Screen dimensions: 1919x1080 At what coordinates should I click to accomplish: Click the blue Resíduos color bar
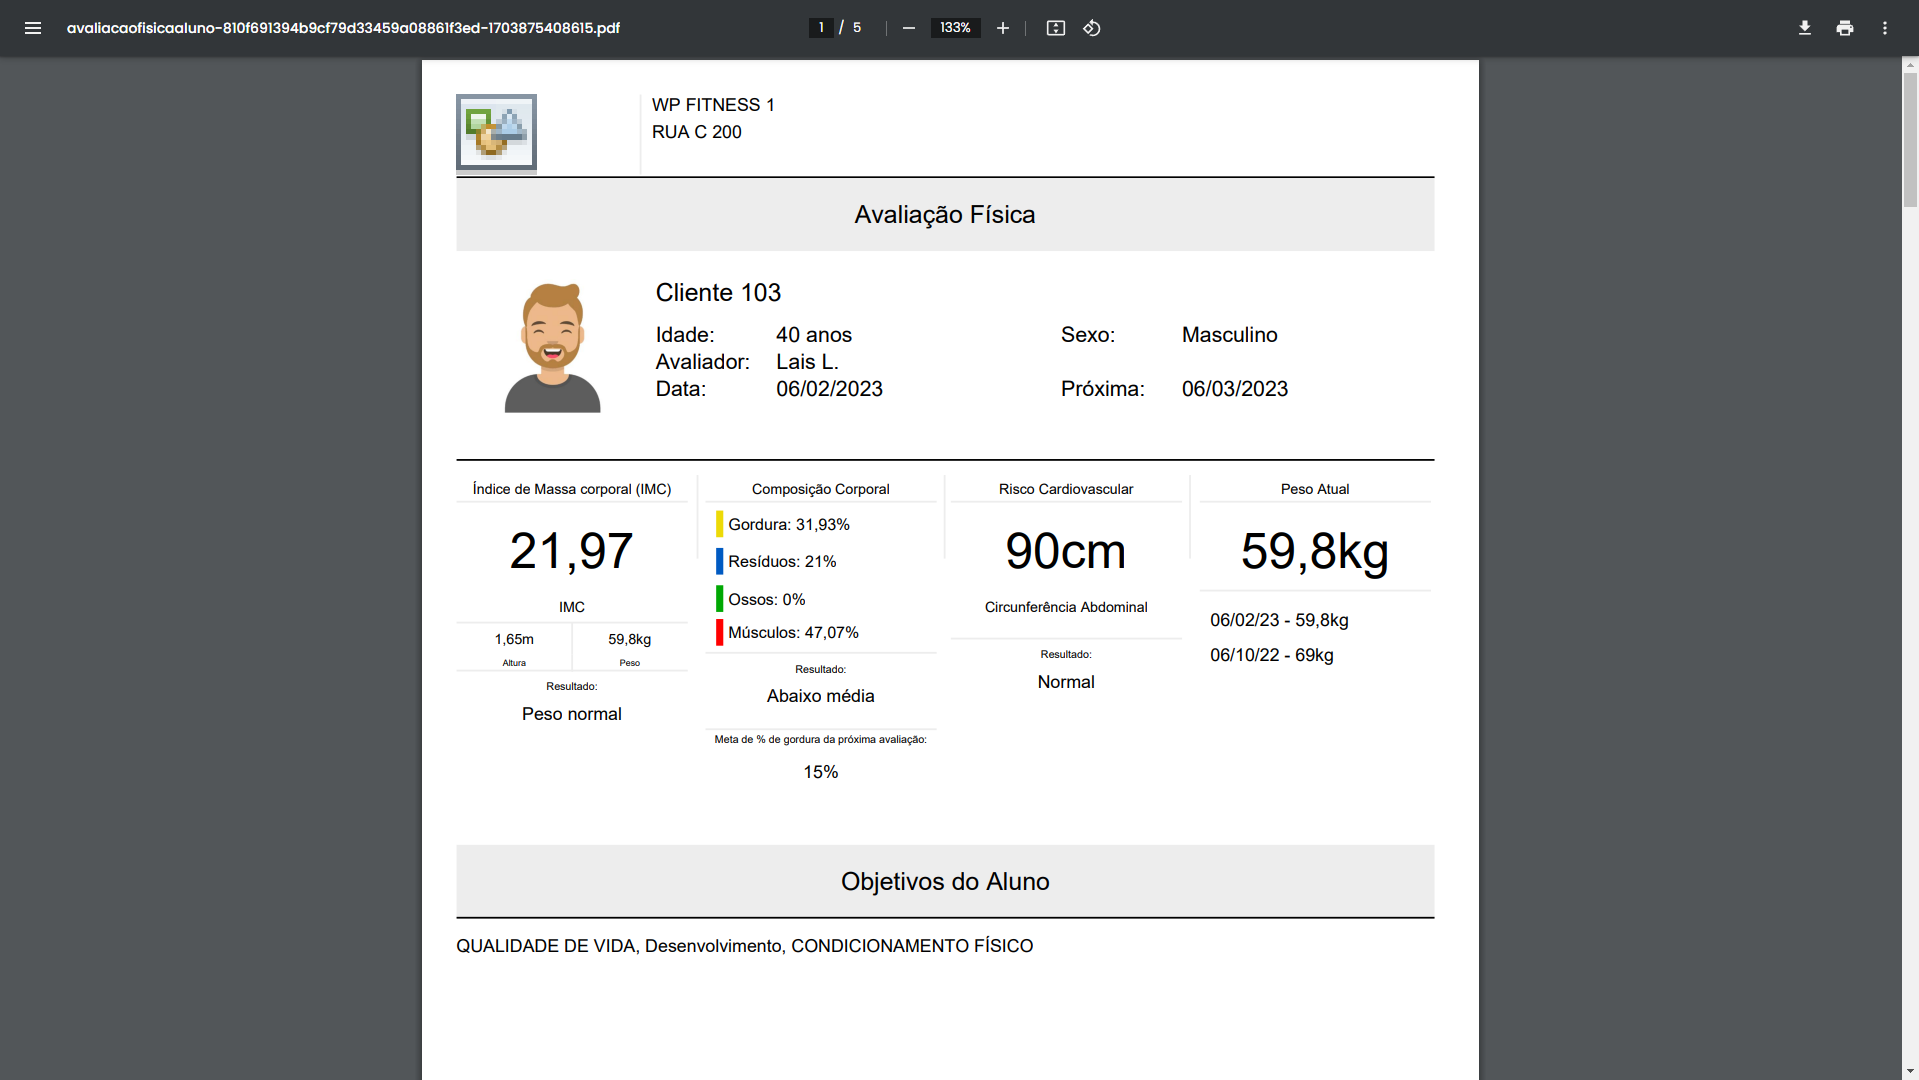[719, 561]
